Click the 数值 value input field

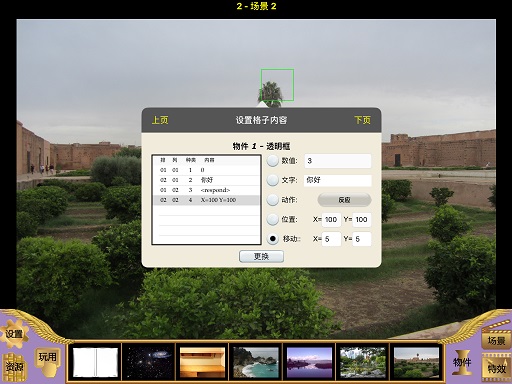[338, 161]
